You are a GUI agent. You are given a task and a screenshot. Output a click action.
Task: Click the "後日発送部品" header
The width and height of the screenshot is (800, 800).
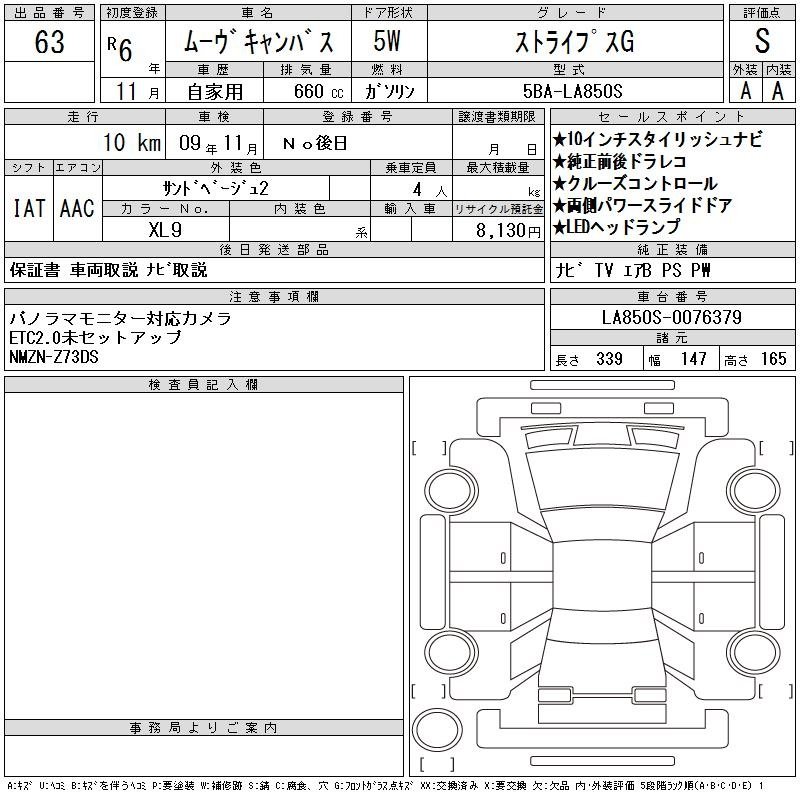tap(274, 249)
